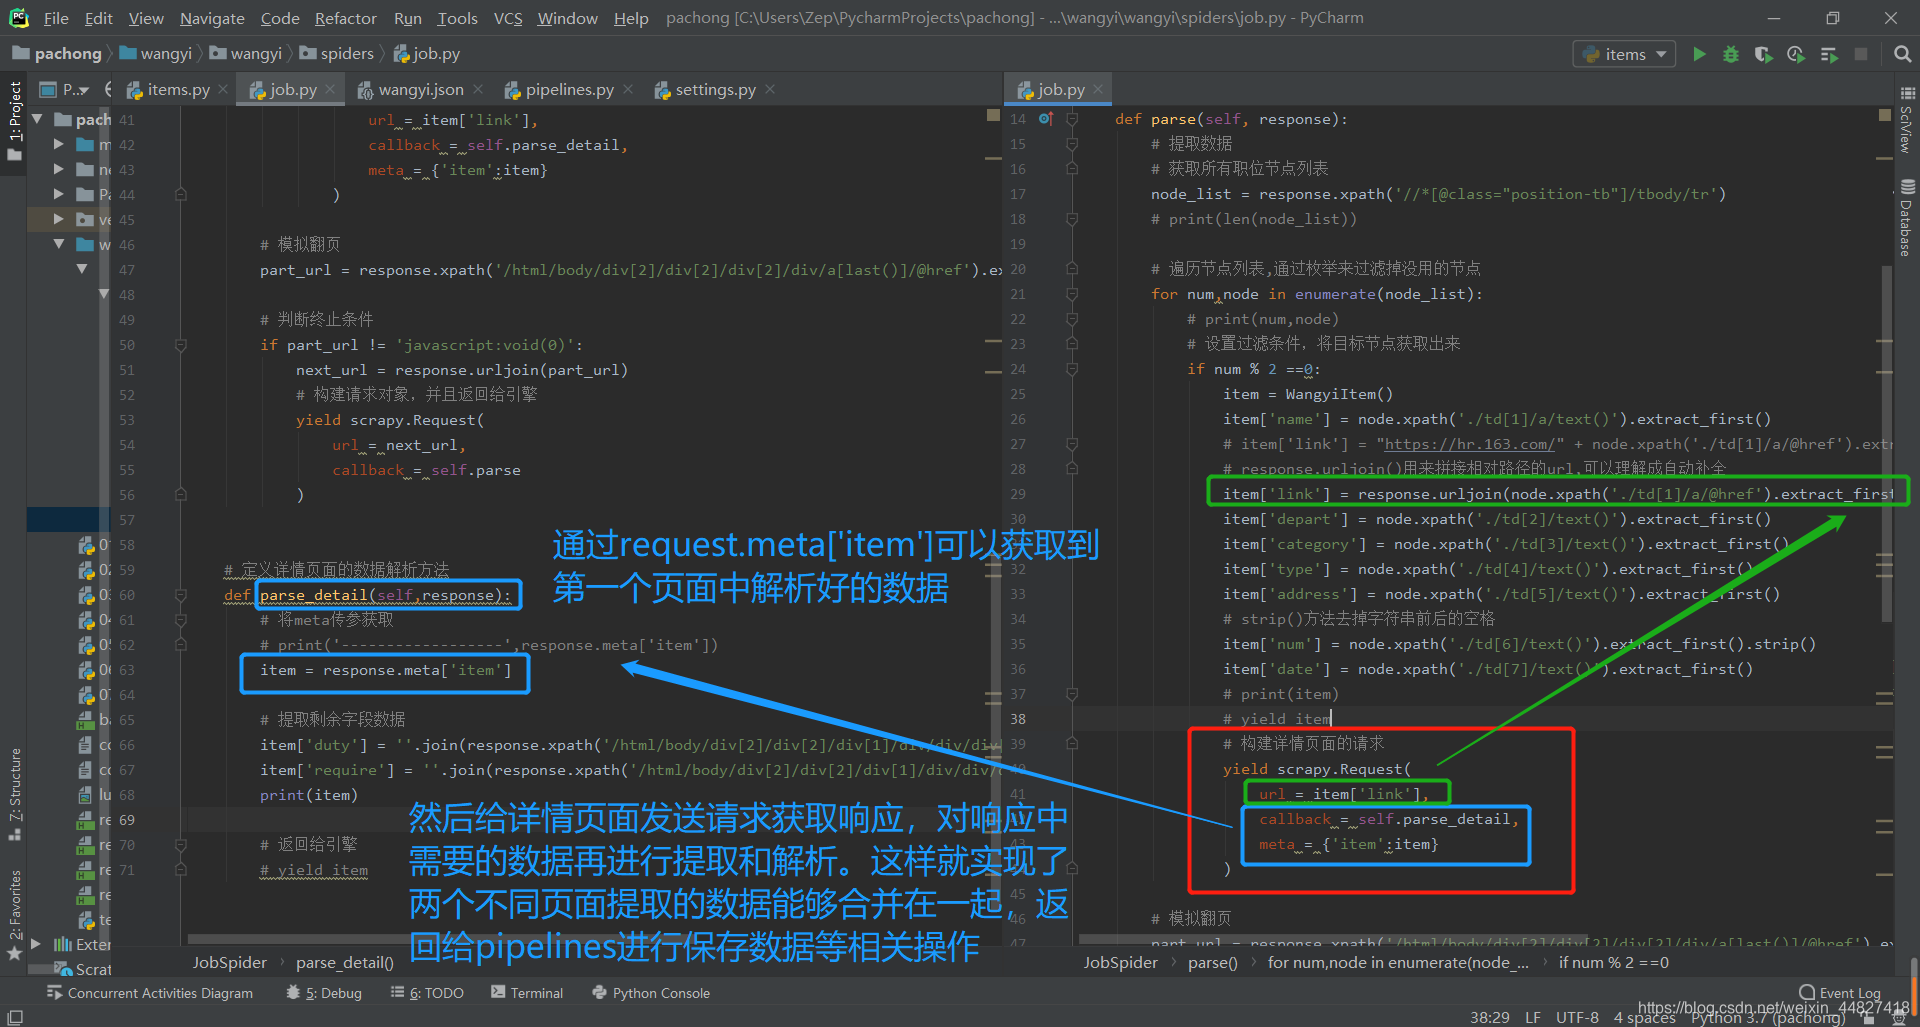Open the 6: TODO tool window
Image resolution: width=1920 pixels, height=1027 pixels.
click(x=427, y=993)
